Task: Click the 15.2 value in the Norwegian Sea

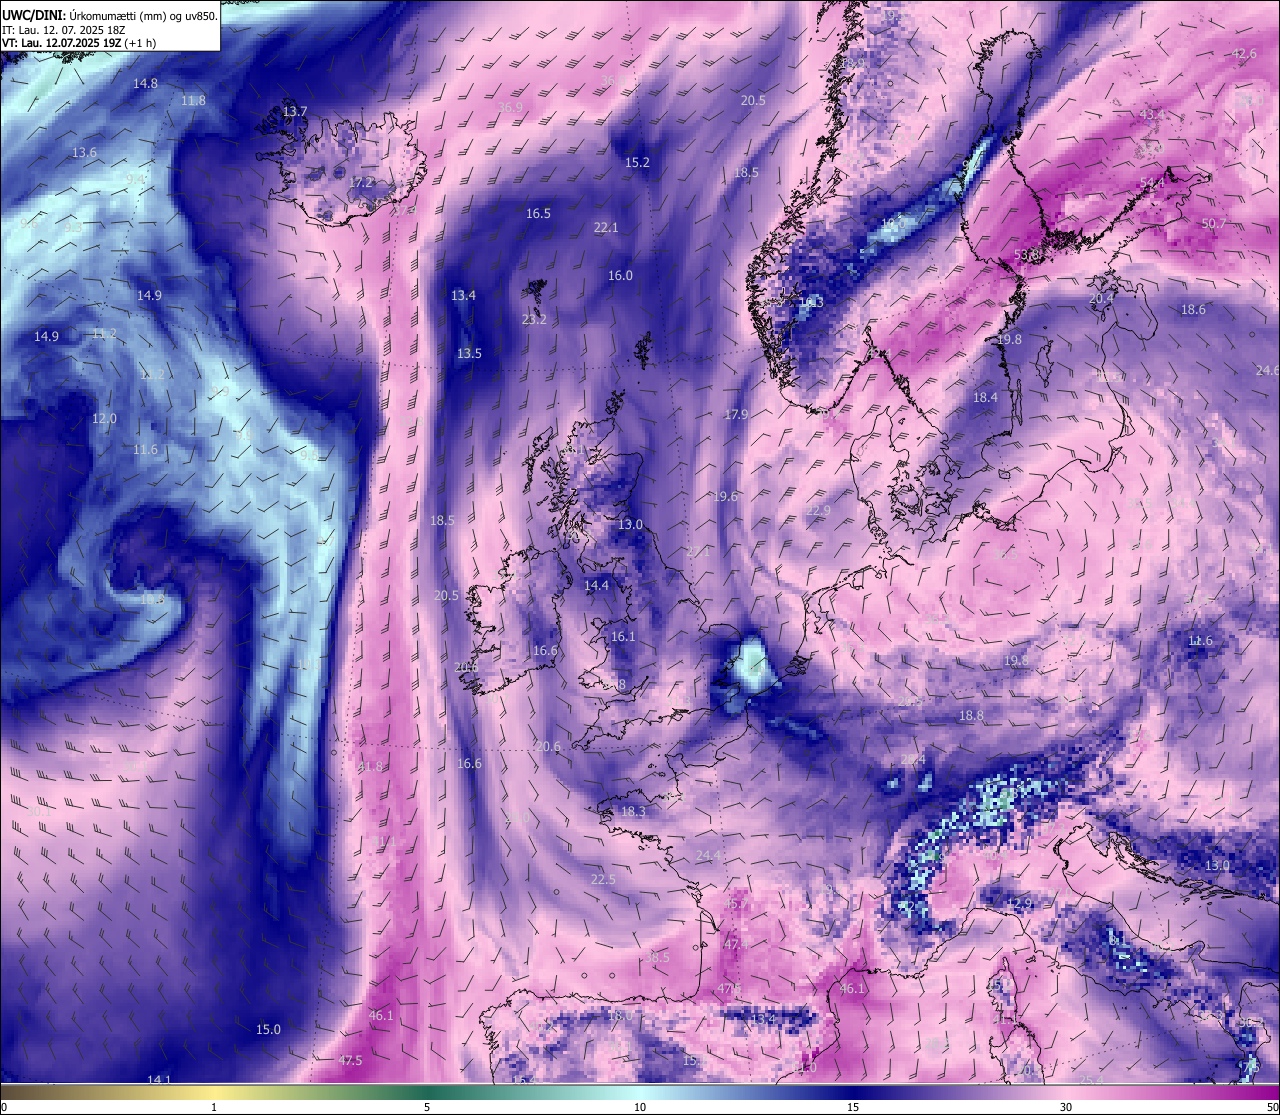Action: coord(637,163)
